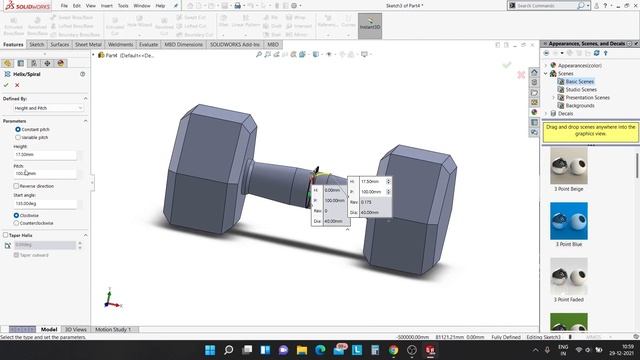Open ConfigurationManager tab icon
Image resolution: width=640 pixels, height=360 pixels.
(34, 63)
